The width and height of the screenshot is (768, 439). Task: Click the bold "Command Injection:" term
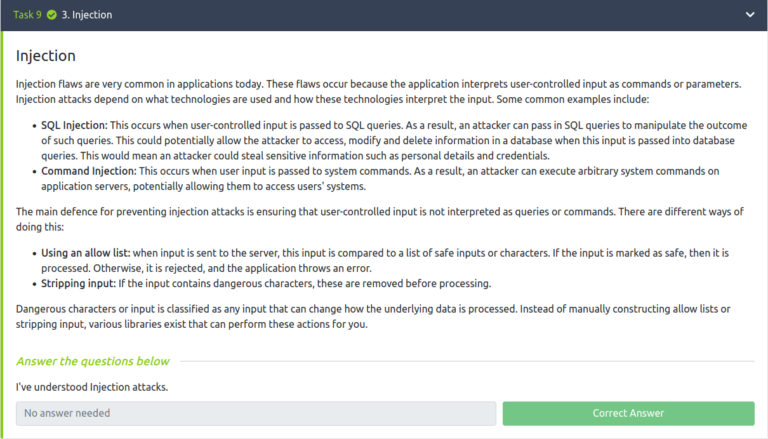(89, 171)
